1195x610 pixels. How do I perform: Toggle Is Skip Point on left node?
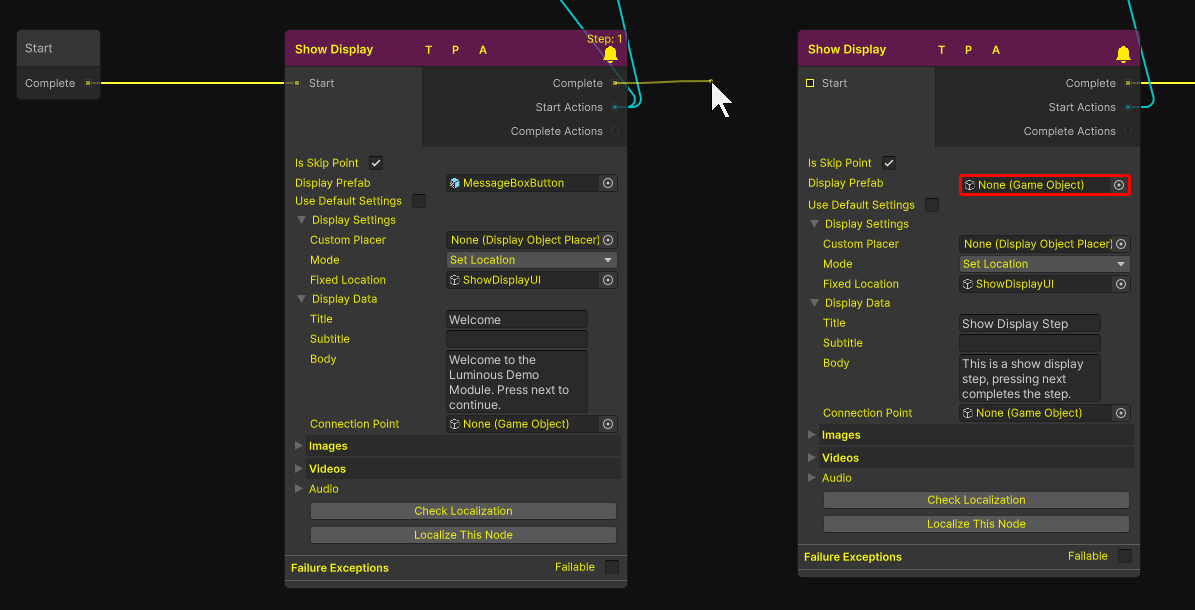(376, 163)
